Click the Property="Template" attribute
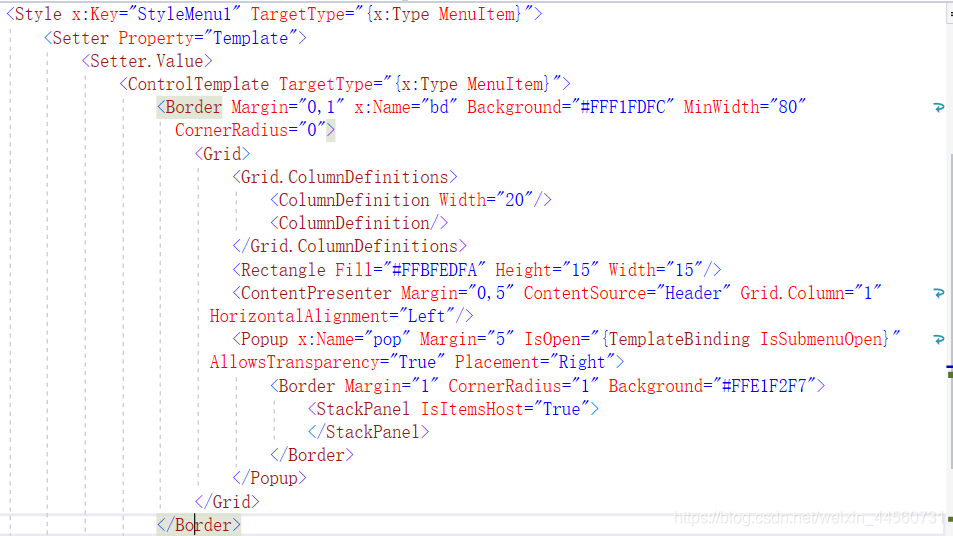The height and width of the screenshot is (536, 953). click(x=207, y=38)
